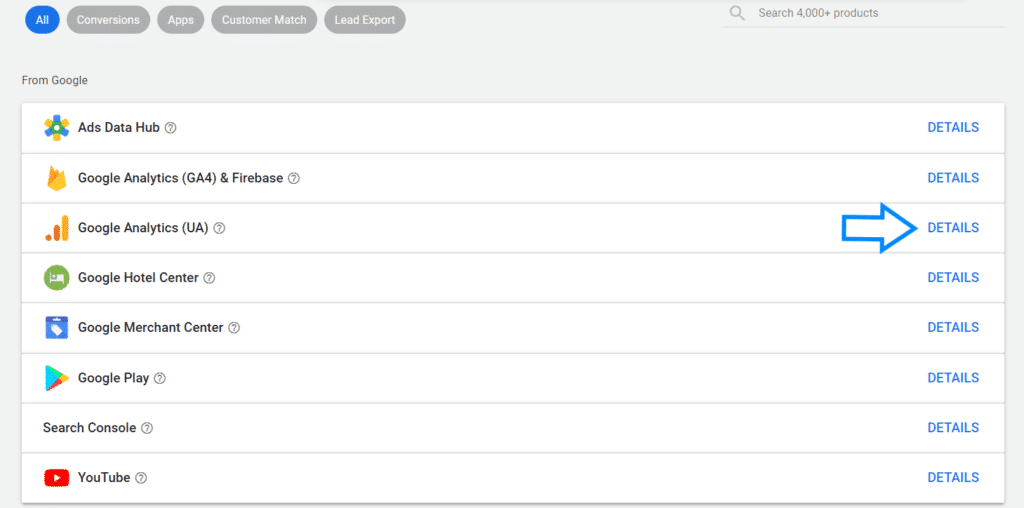Click the Google Play triangle icon
The image size is (1024, 508).
click(x=57, y=378)
